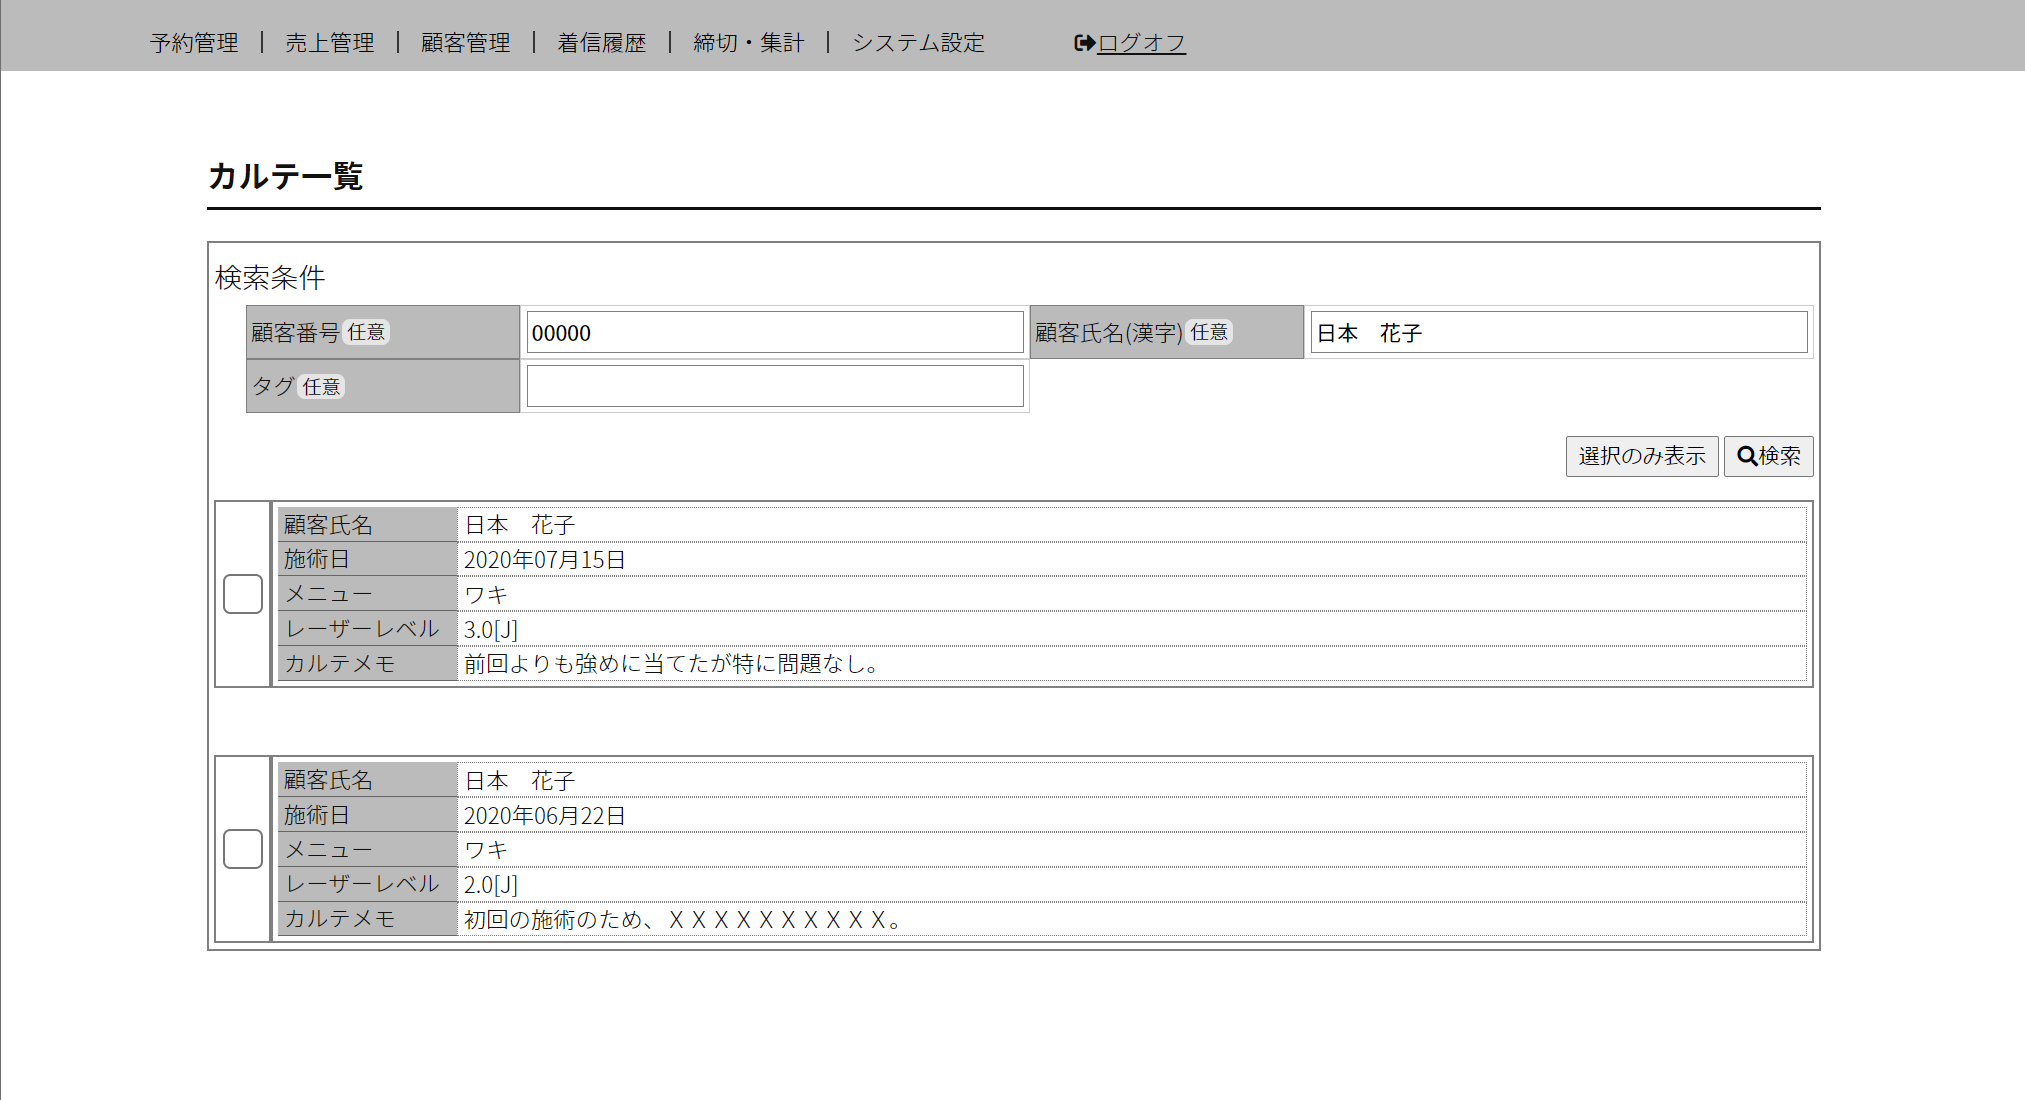Click menu value ワキ in the second record
Viewport: 2025px width, 1100px height.
[x=486, y=850]
